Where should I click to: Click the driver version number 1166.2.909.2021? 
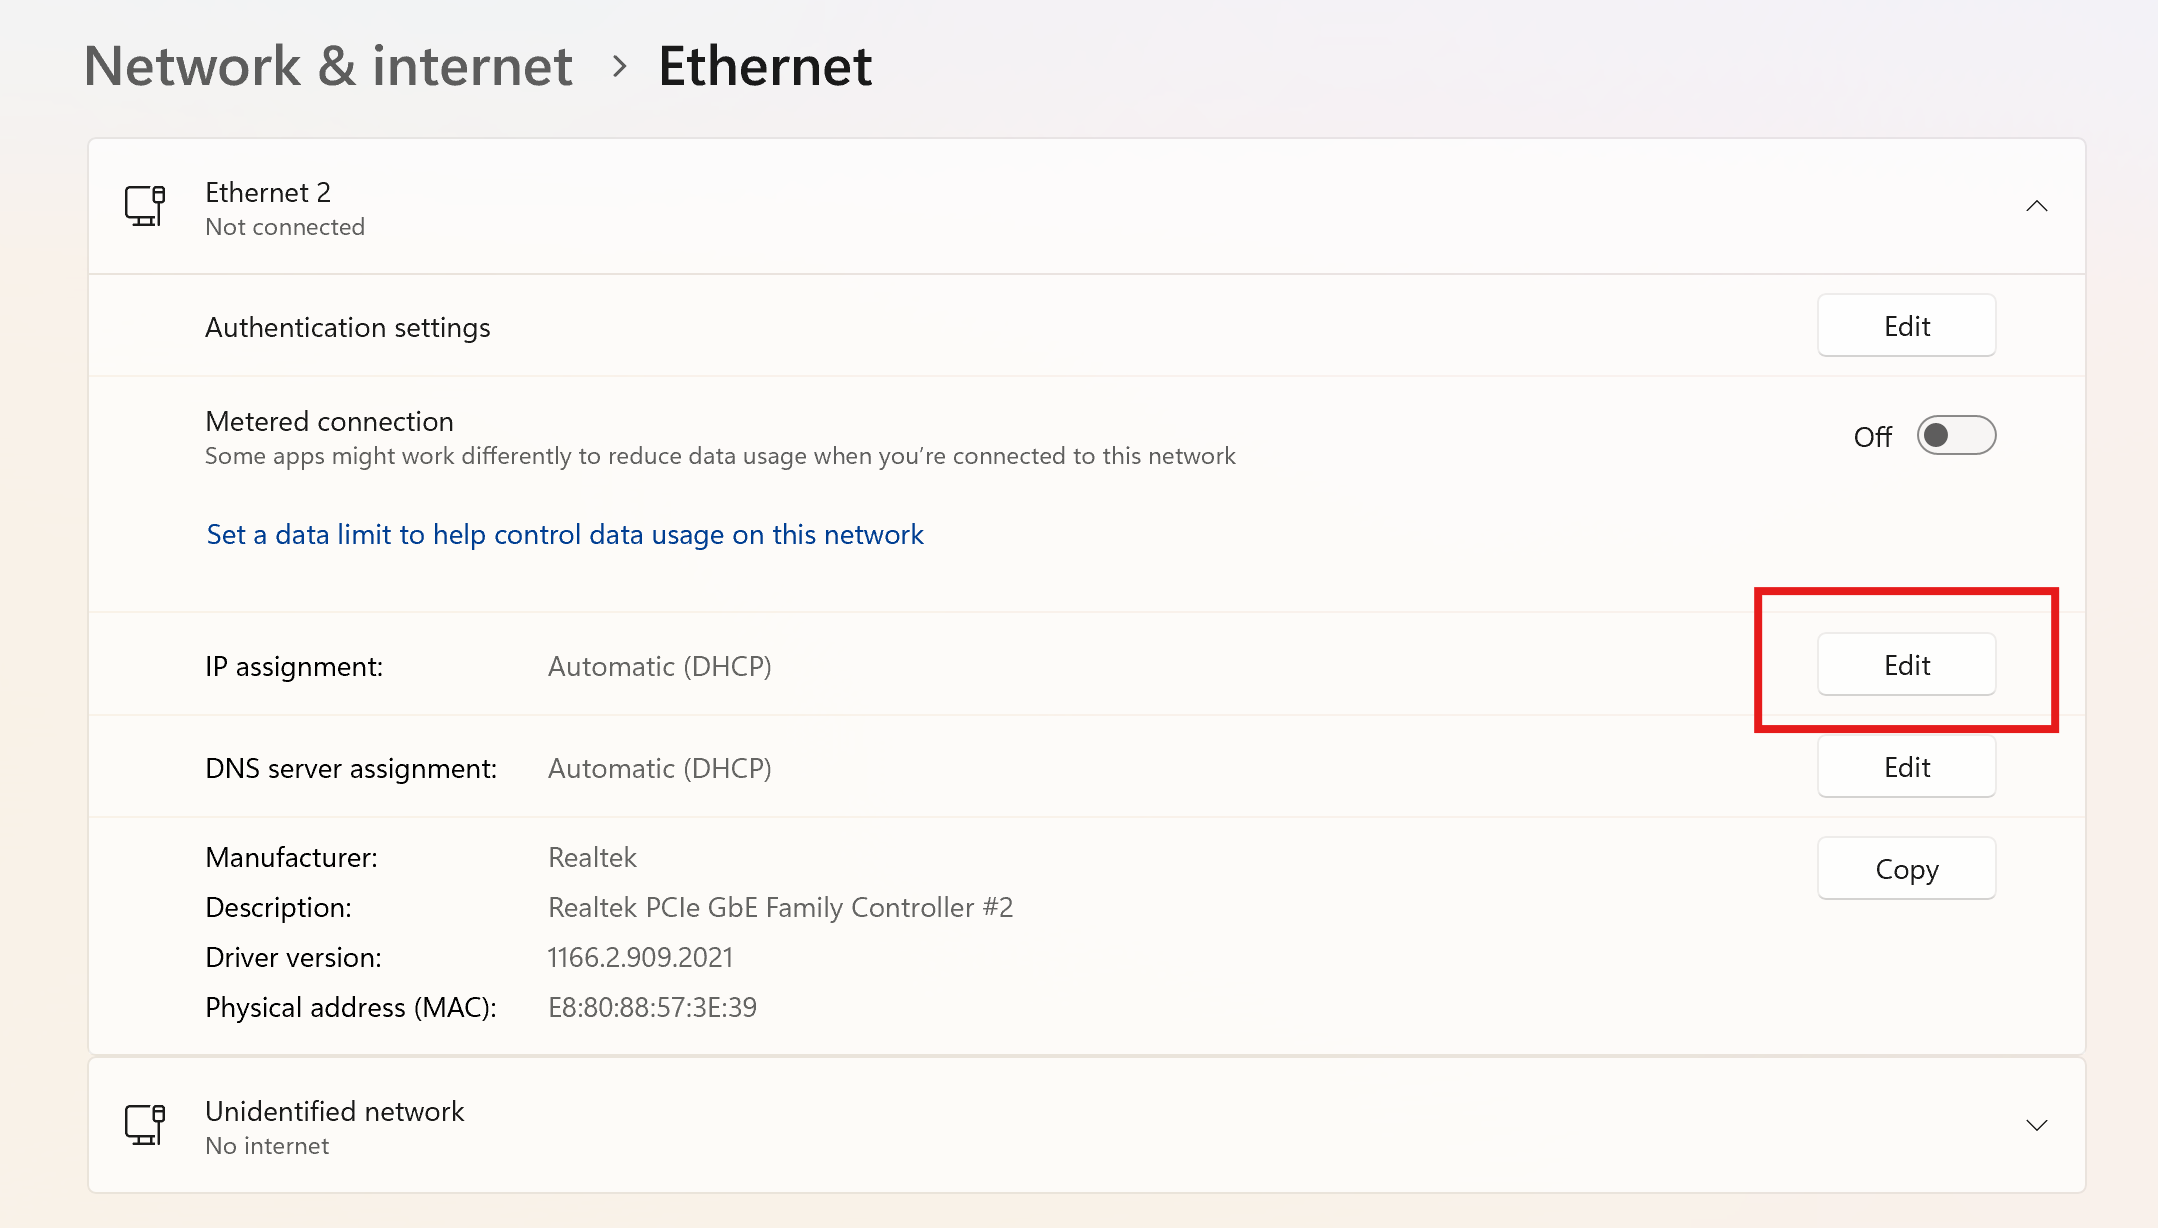click(x=640, y=957)
